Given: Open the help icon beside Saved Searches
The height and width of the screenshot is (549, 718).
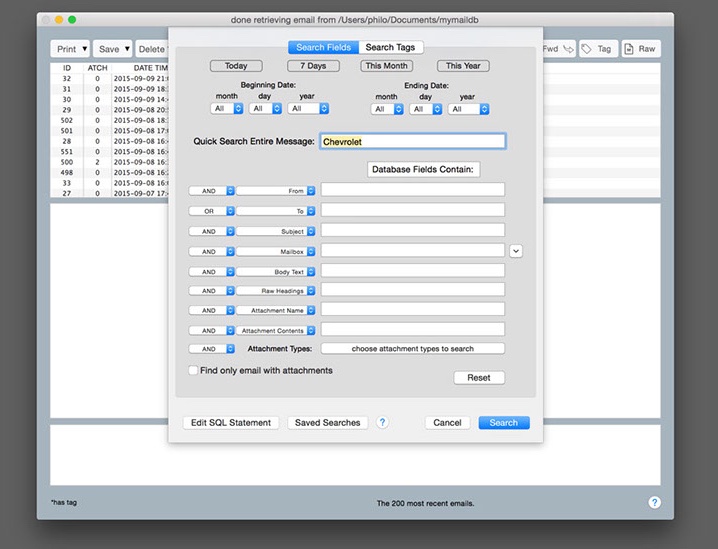Looking at the screenshot, I should pyautogui.click(x=383, y=423).
